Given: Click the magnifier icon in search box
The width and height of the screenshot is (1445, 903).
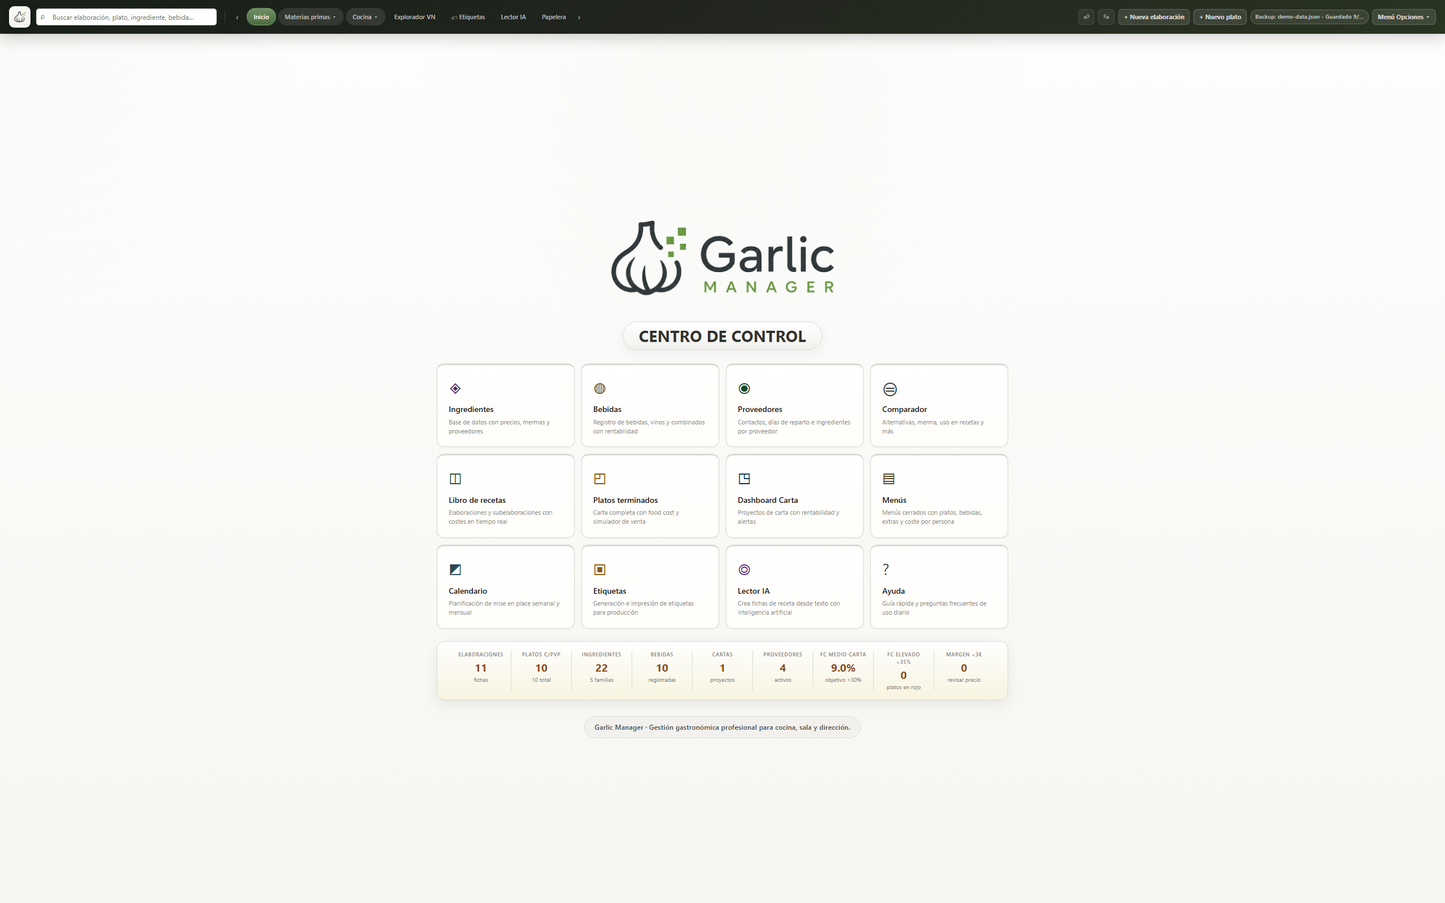Looking at the screenshot, I should pos(43,17).
